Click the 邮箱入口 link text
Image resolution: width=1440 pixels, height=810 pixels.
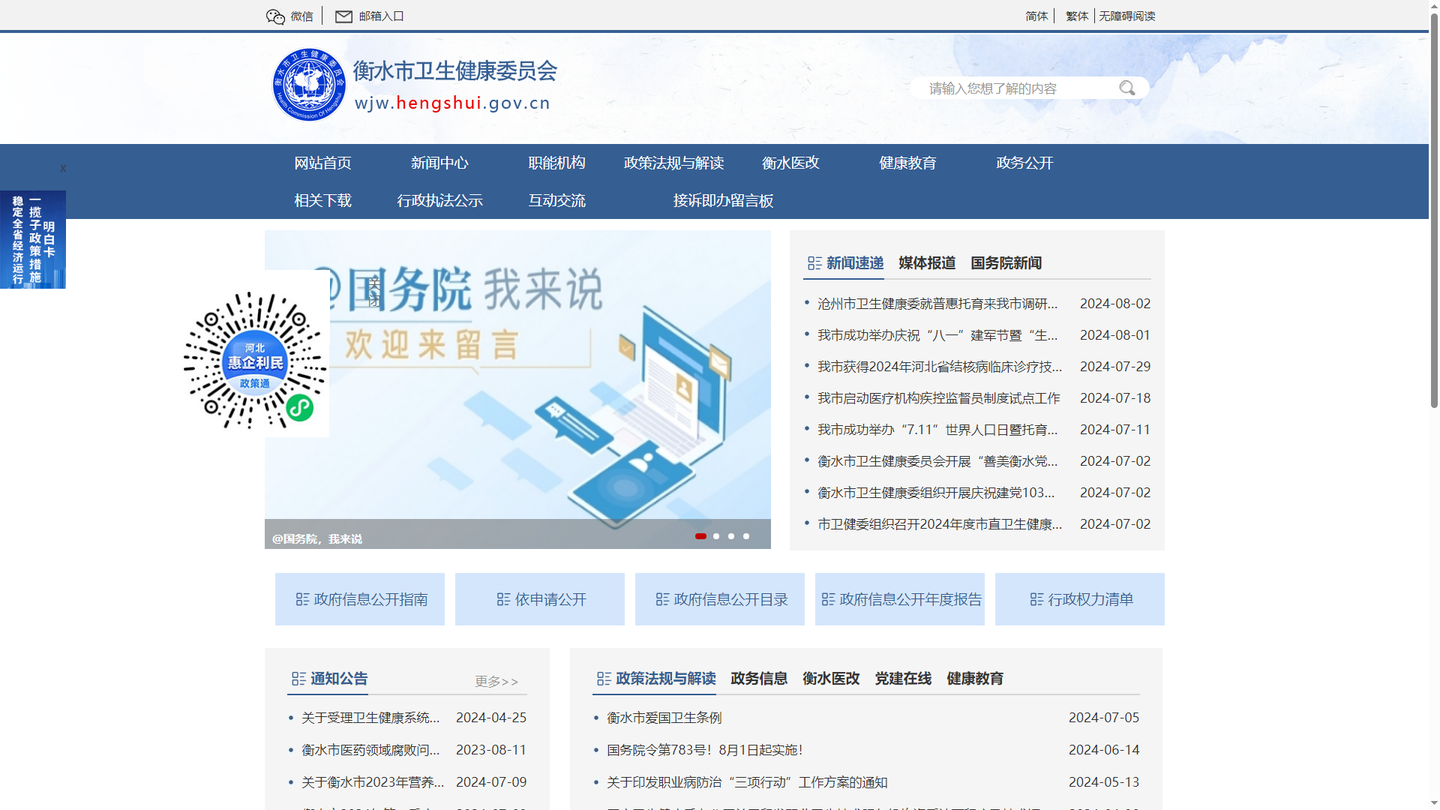[381, 16]
